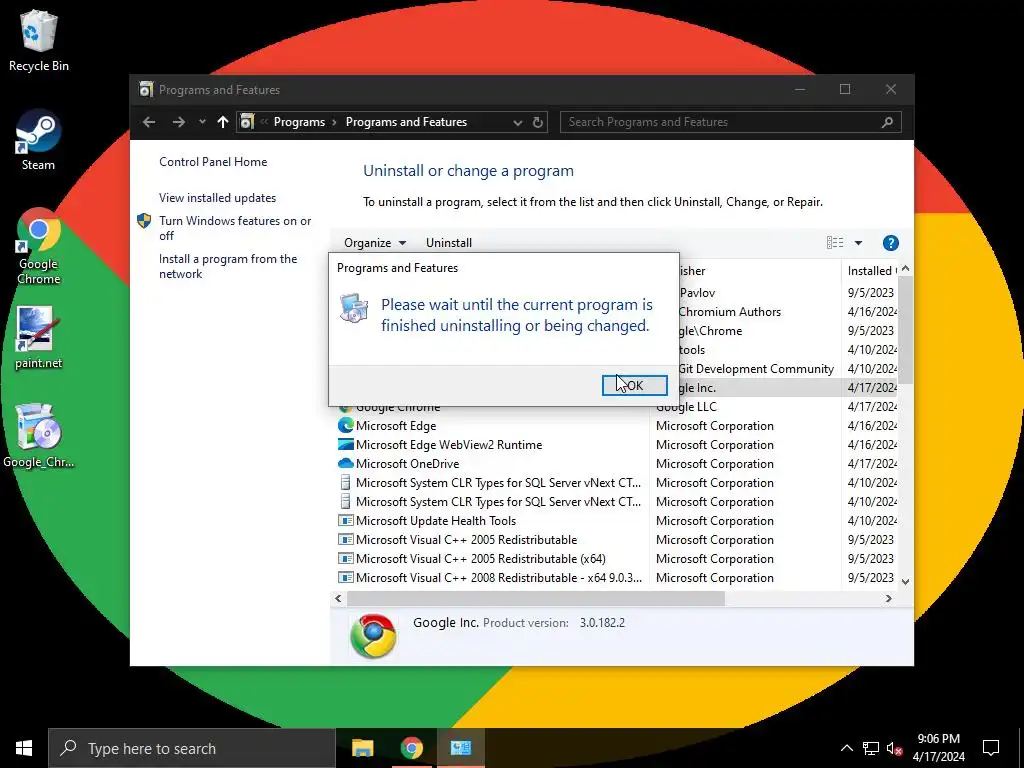Click the Chrome logo in details pane
Screen dimensions: 1024x768
tap(373, 635)
